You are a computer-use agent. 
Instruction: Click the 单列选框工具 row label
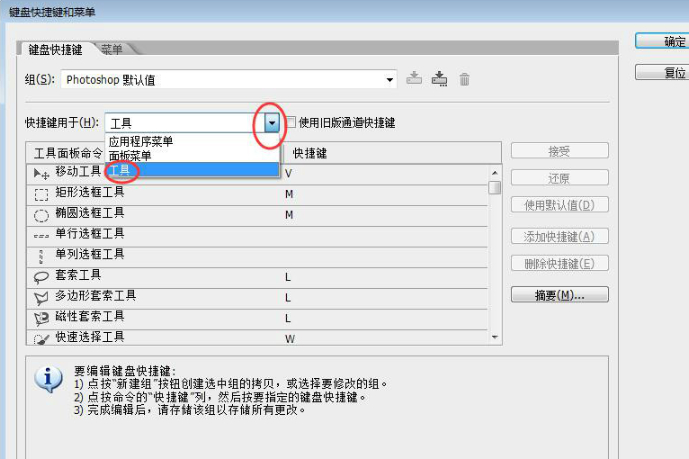click(90, 254)
